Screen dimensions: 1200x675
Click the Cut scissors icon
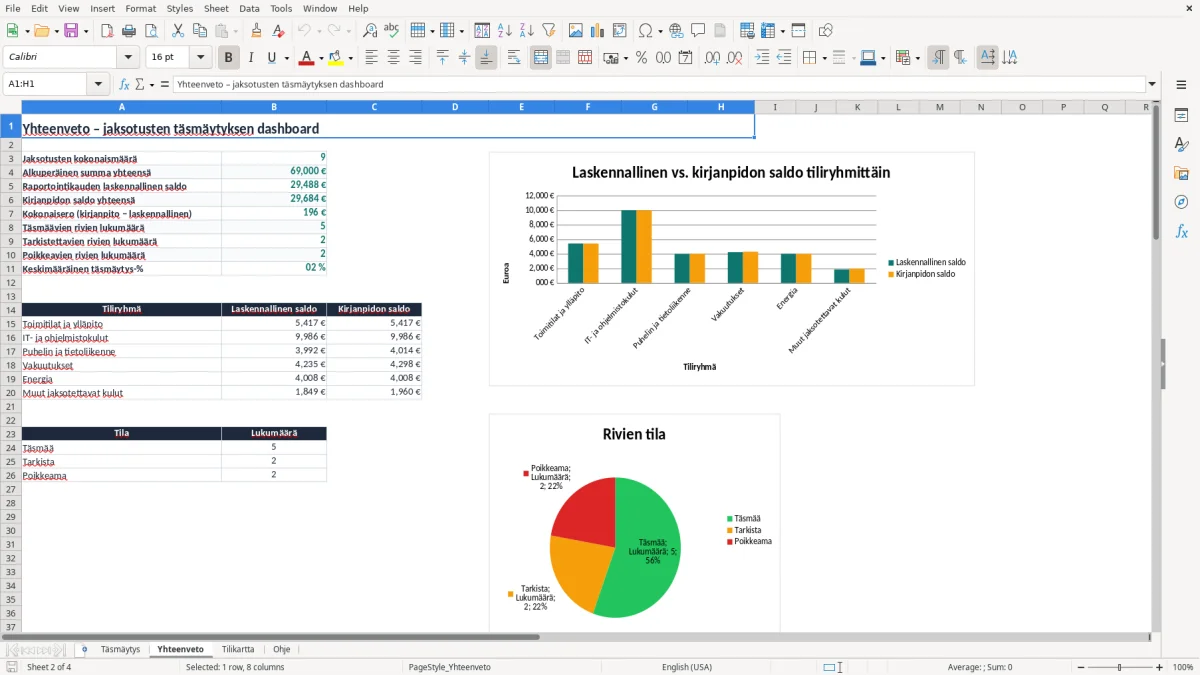tap(178, 31)
